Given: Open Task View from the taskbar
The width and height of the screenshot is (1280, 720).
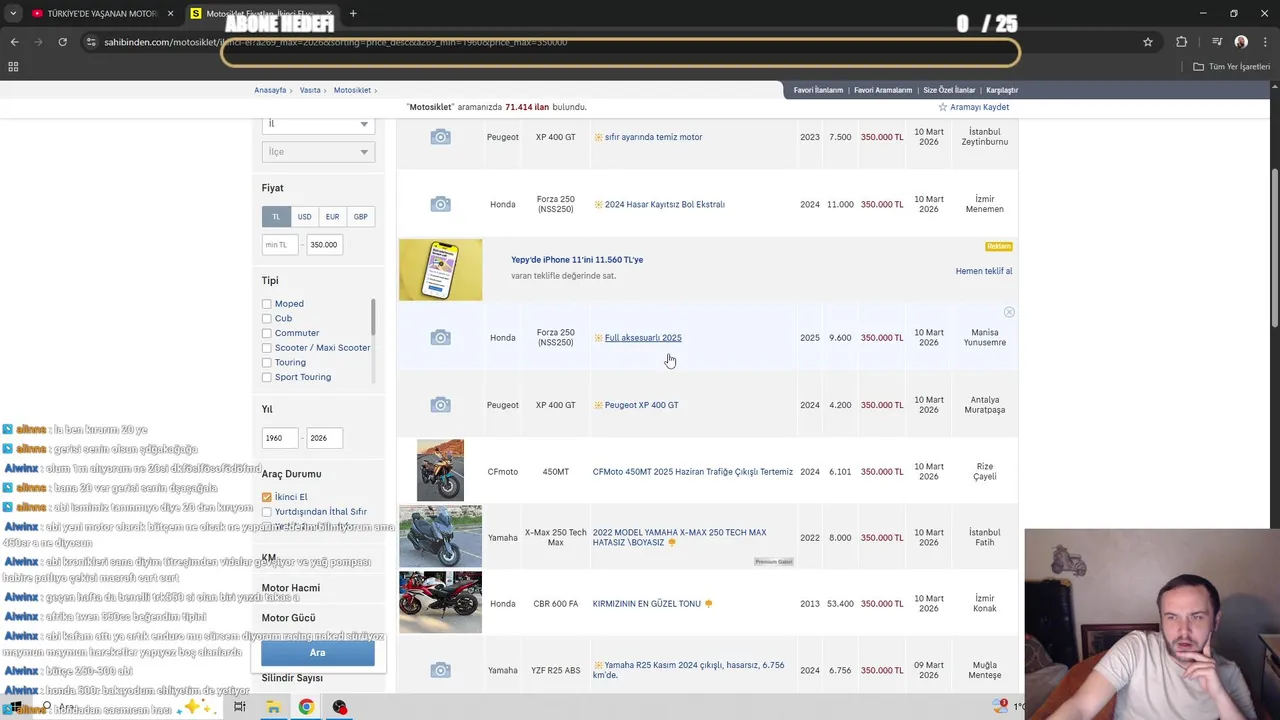Looking at the screenshot, I should click(239, 707).
